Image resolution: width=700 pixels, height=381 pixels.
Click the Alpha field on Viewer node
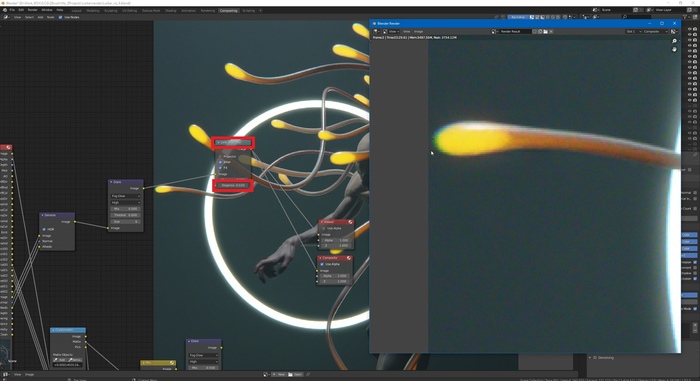[335, 240]
